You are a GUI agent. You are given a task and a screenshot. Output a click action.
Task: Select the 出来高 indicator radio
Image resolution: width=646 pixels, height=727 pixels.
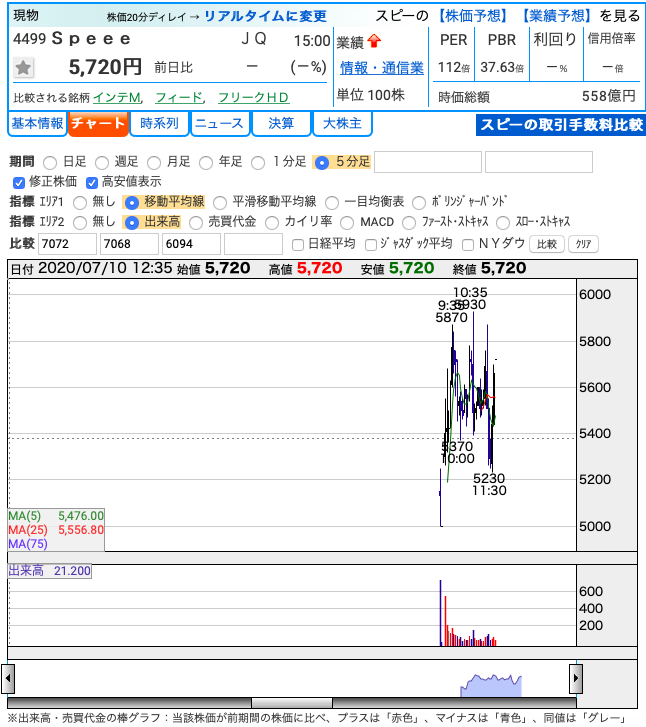(132, 223)
